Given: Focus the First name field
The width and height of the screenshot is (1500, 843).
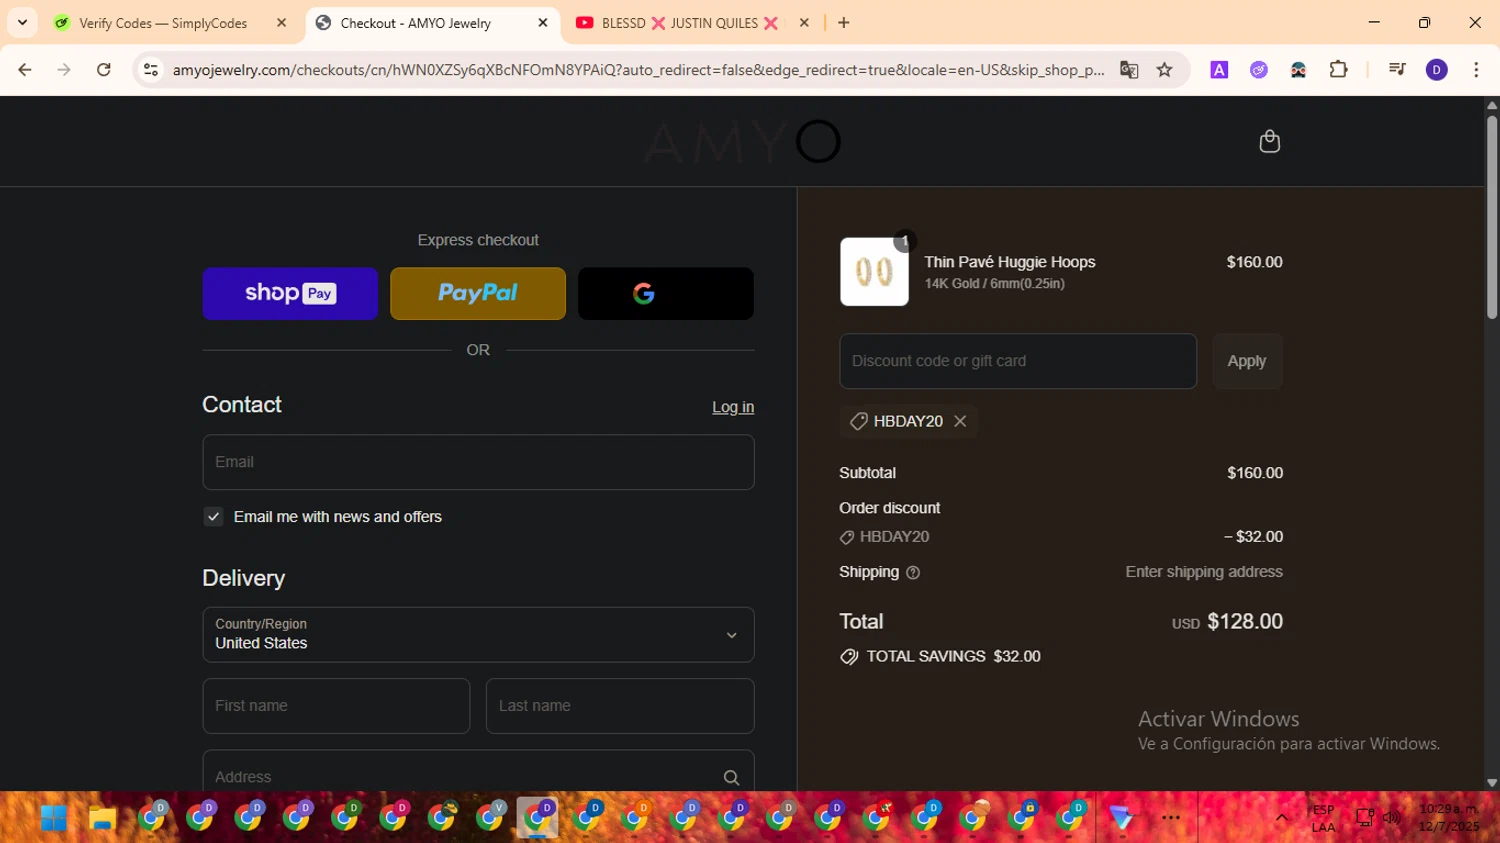Looking at the screenshot, I should [336, 706].
